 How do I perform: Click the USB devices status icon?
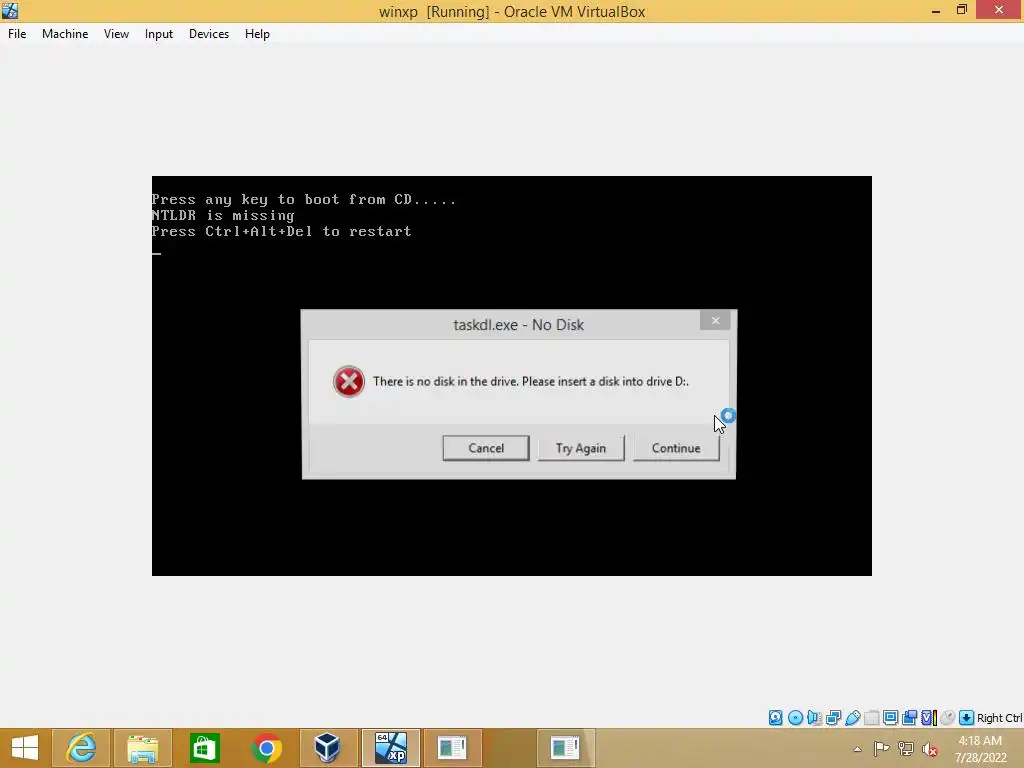pyautogui.click(x=852, y=718)
